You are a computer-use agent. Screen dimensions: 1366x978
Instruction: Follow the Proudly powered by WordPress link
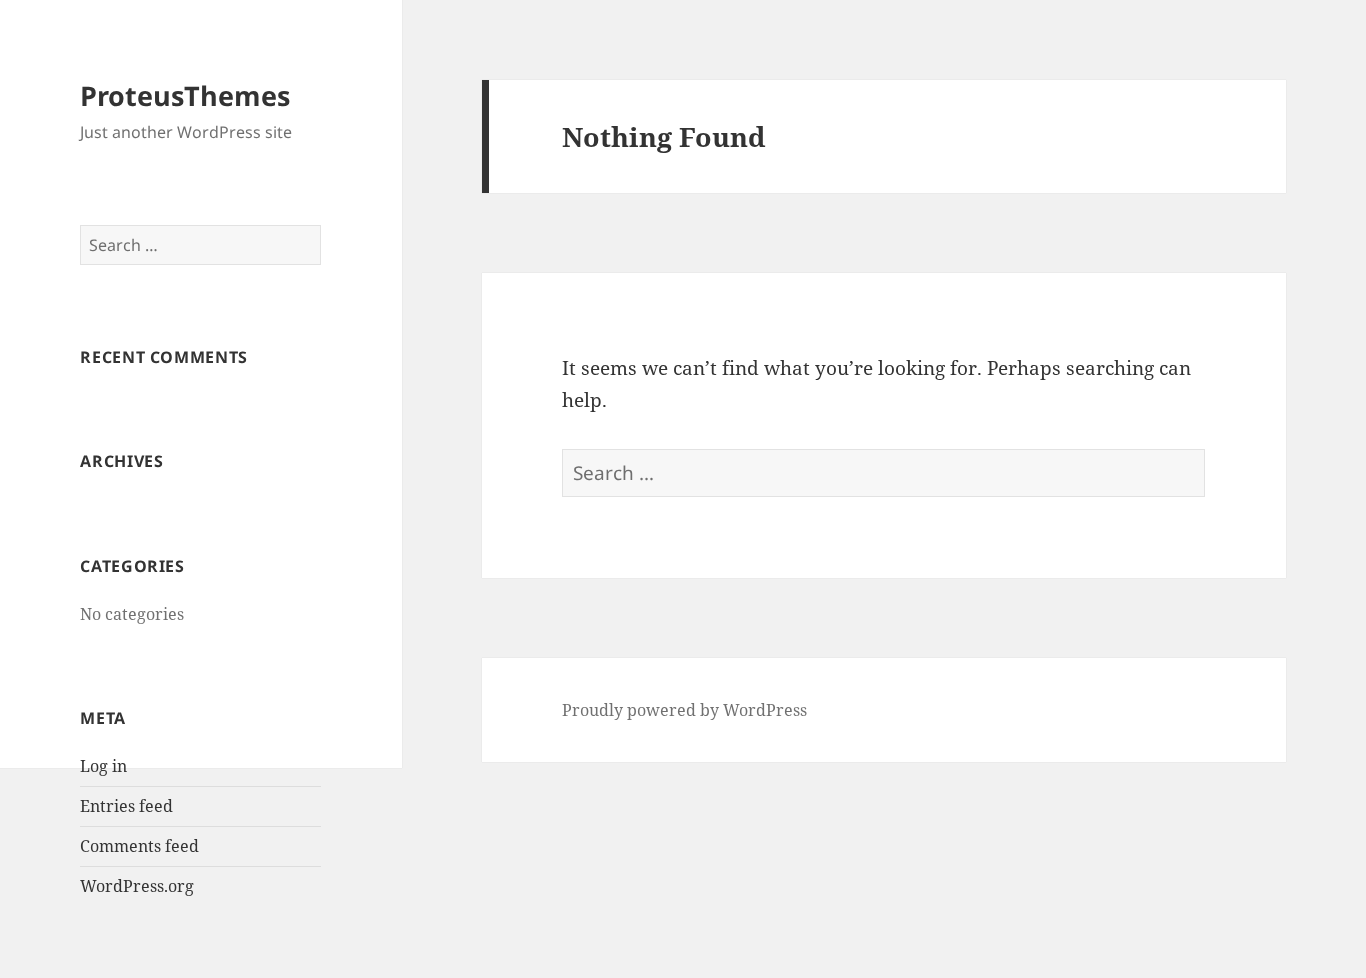(x=684, y=710)
